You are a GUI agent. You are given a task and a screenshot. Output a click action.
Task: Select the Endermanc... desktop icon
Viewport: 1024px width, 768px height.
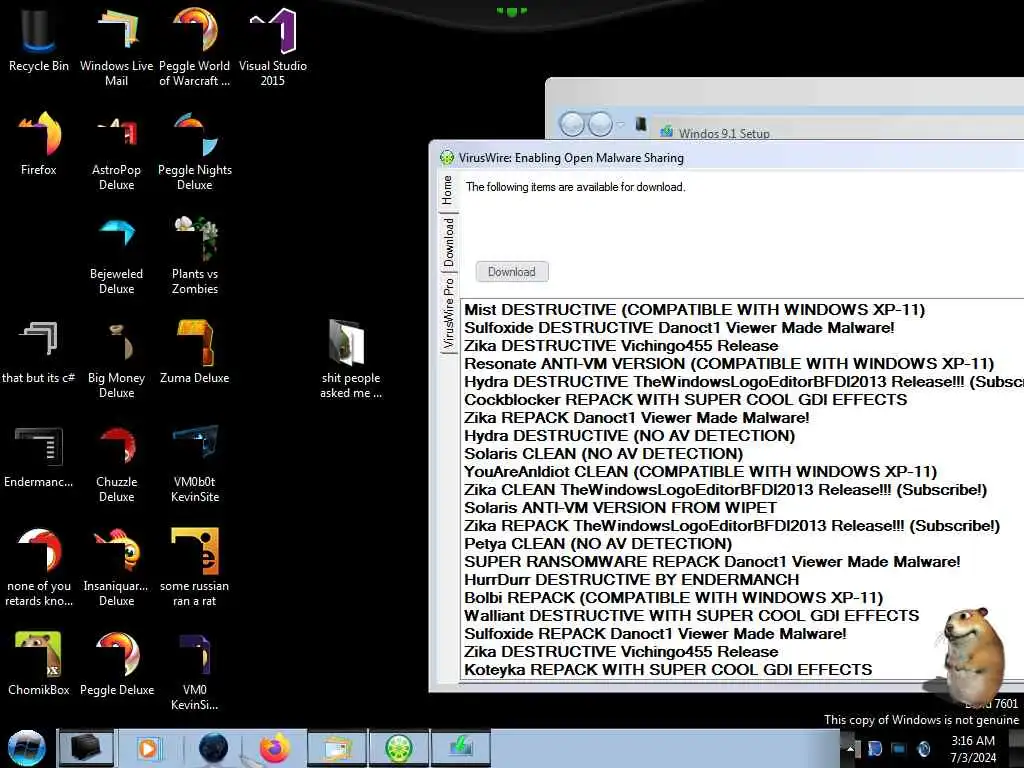click(x=38, y=456)
